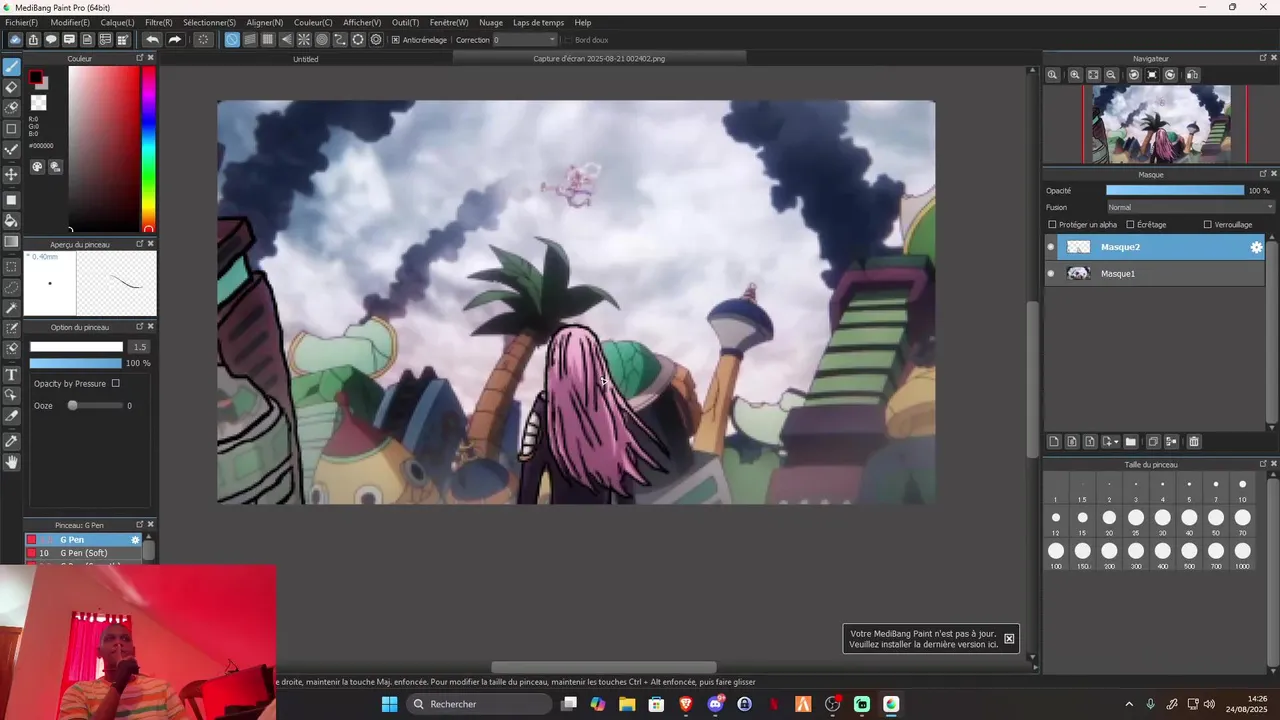Open the Afficher menu
This screenshot has width=1280, height=720.
[361, 22]
